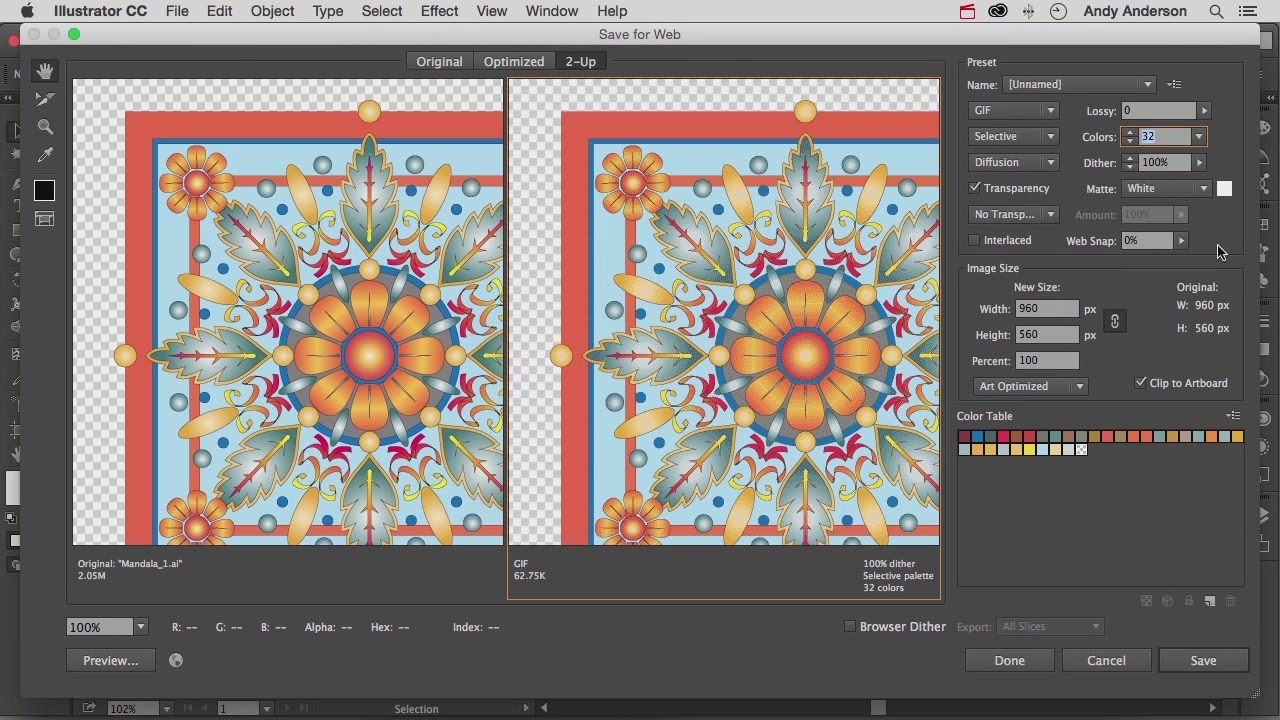Open the preset Name dropdown
Viewport: 1280px width, 720px height.
pos(1080,85)
